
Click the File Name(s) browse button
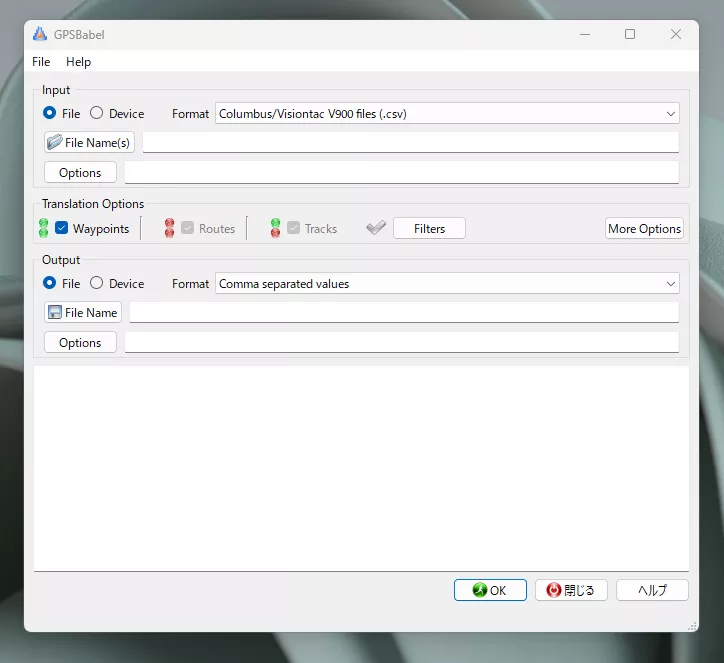click(90, 142)
